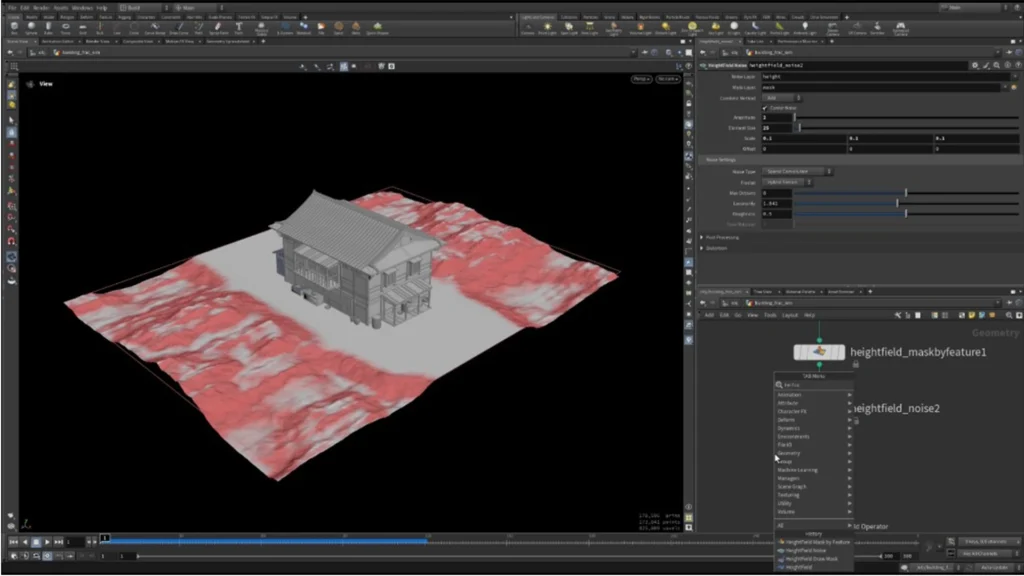This screenshot has width=1024, height=576.
Task: Open the parameter pane gear menu
Action: coord(975,65)
